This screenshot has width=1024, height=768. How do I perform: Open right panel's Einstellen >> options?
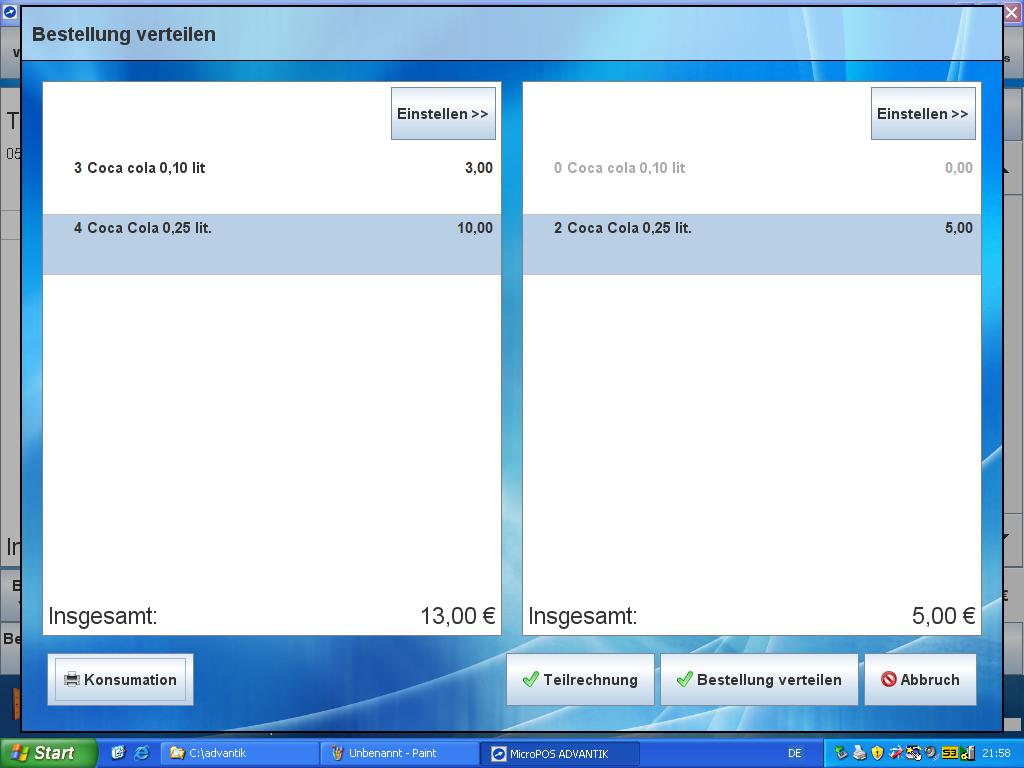[922, 114]
